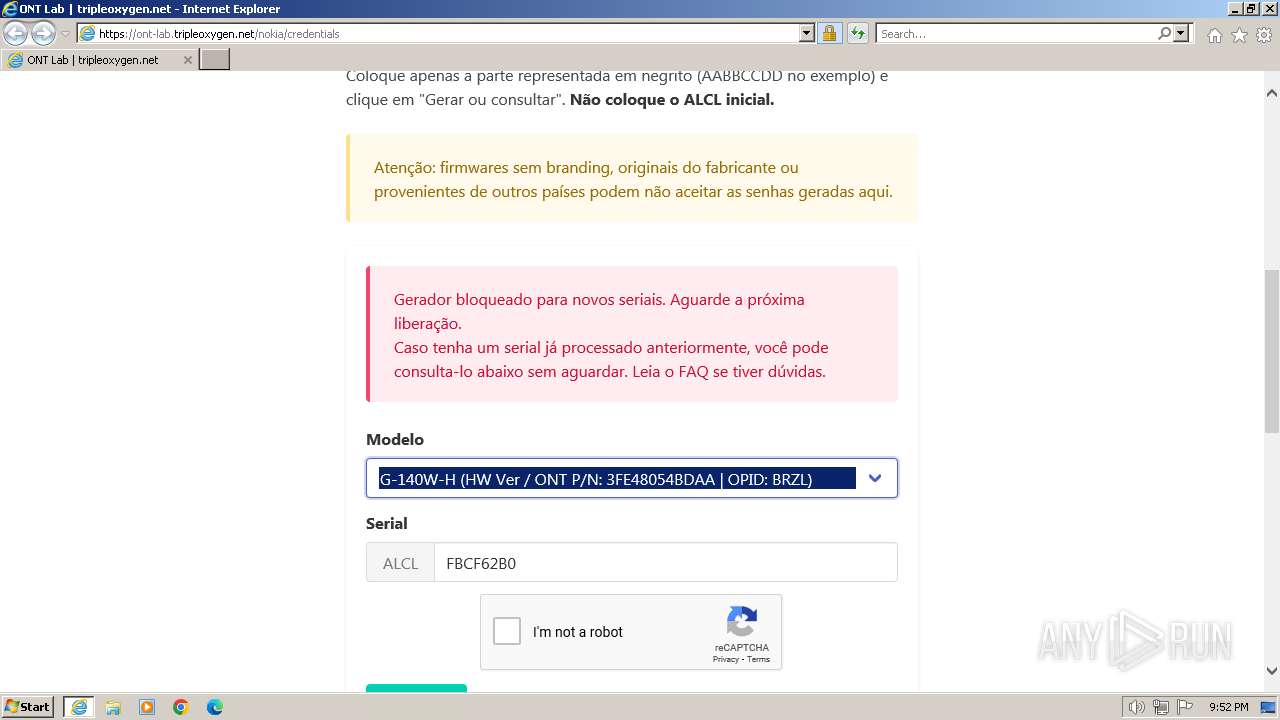The height and width of the screenshot is (720, 1280).
Task: Open the address bar history dropdown arrow
Action: (807, 33)
